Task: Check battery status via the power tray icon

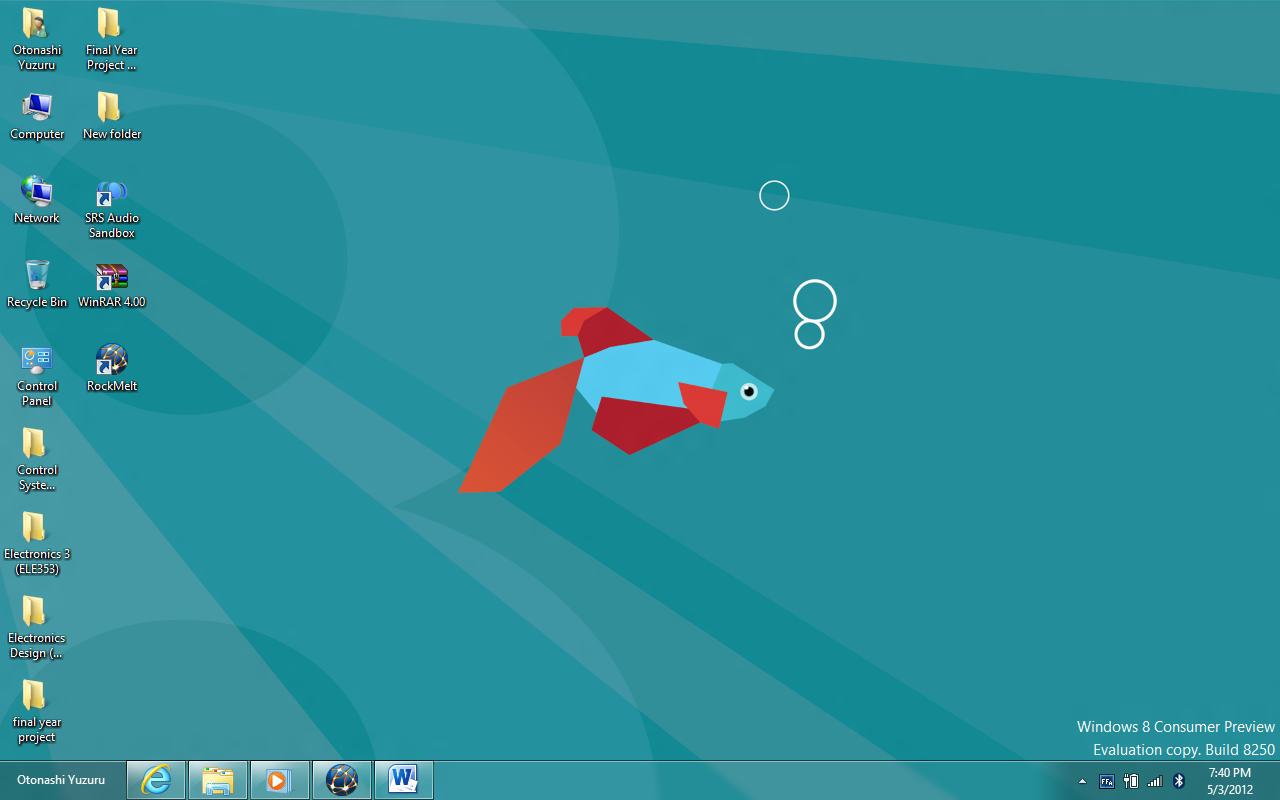Action: (x=1131, y=781)
